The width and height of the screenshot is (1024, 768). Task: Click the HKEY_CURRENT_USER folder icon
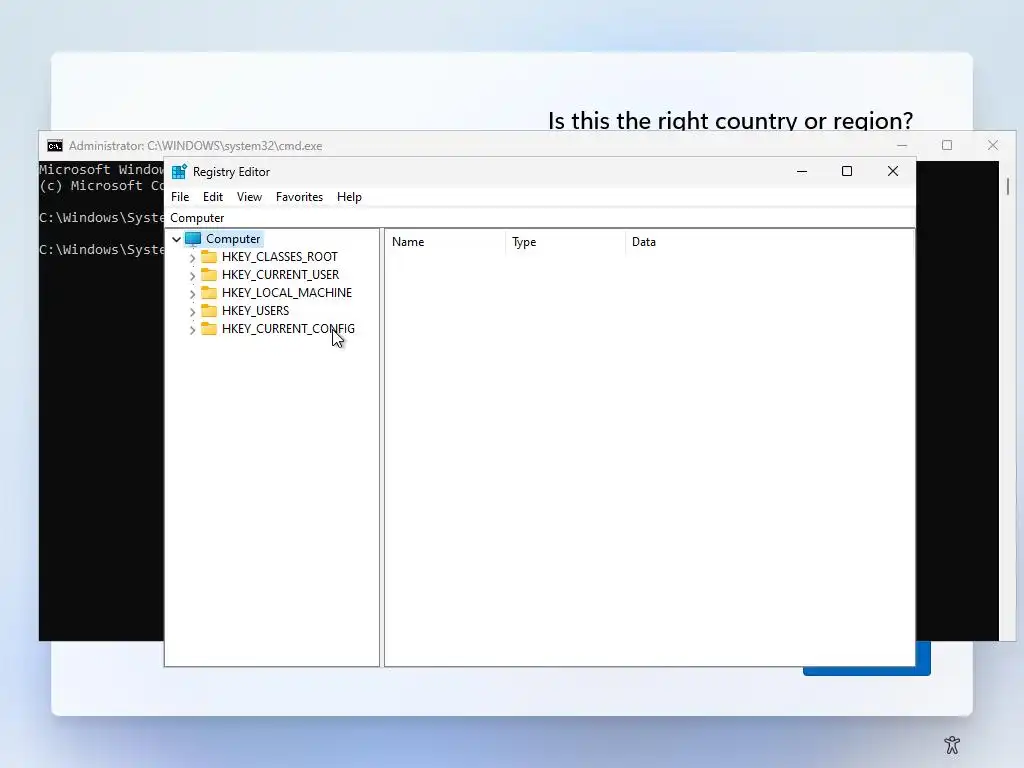coord(209,274)
